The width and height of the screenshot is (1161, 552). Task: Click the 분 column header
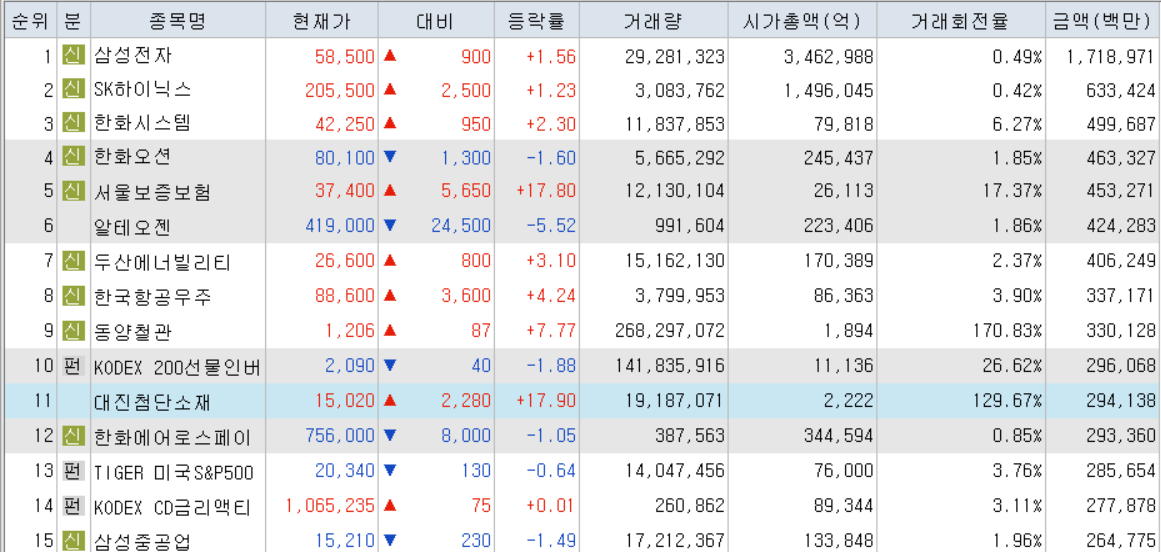[x=74, y=21]
